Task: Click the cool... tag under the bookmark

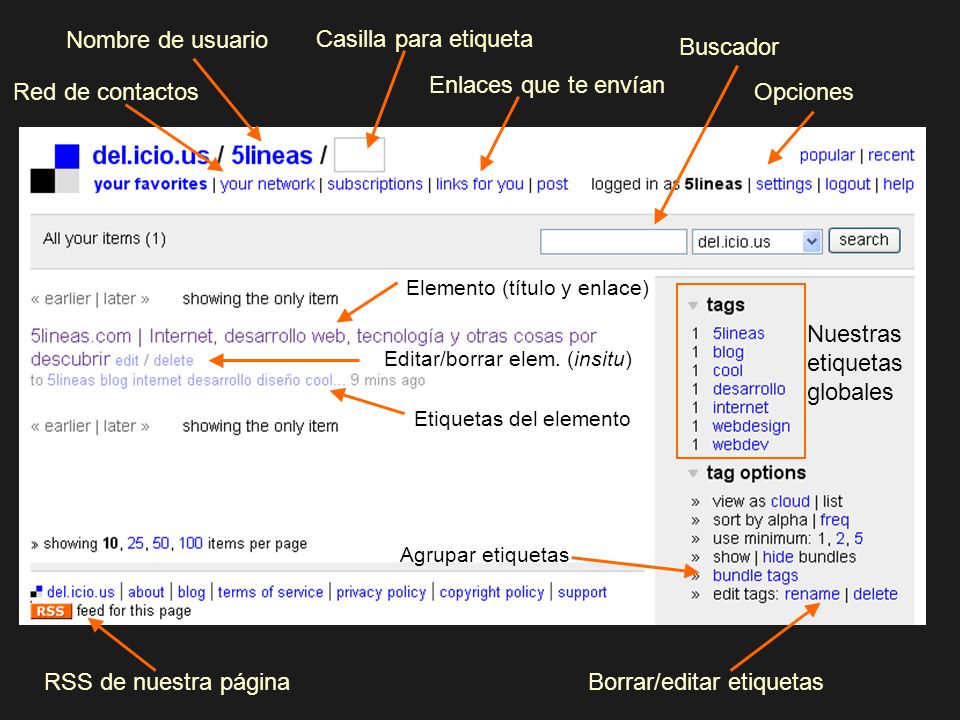Action: point(326,380)
